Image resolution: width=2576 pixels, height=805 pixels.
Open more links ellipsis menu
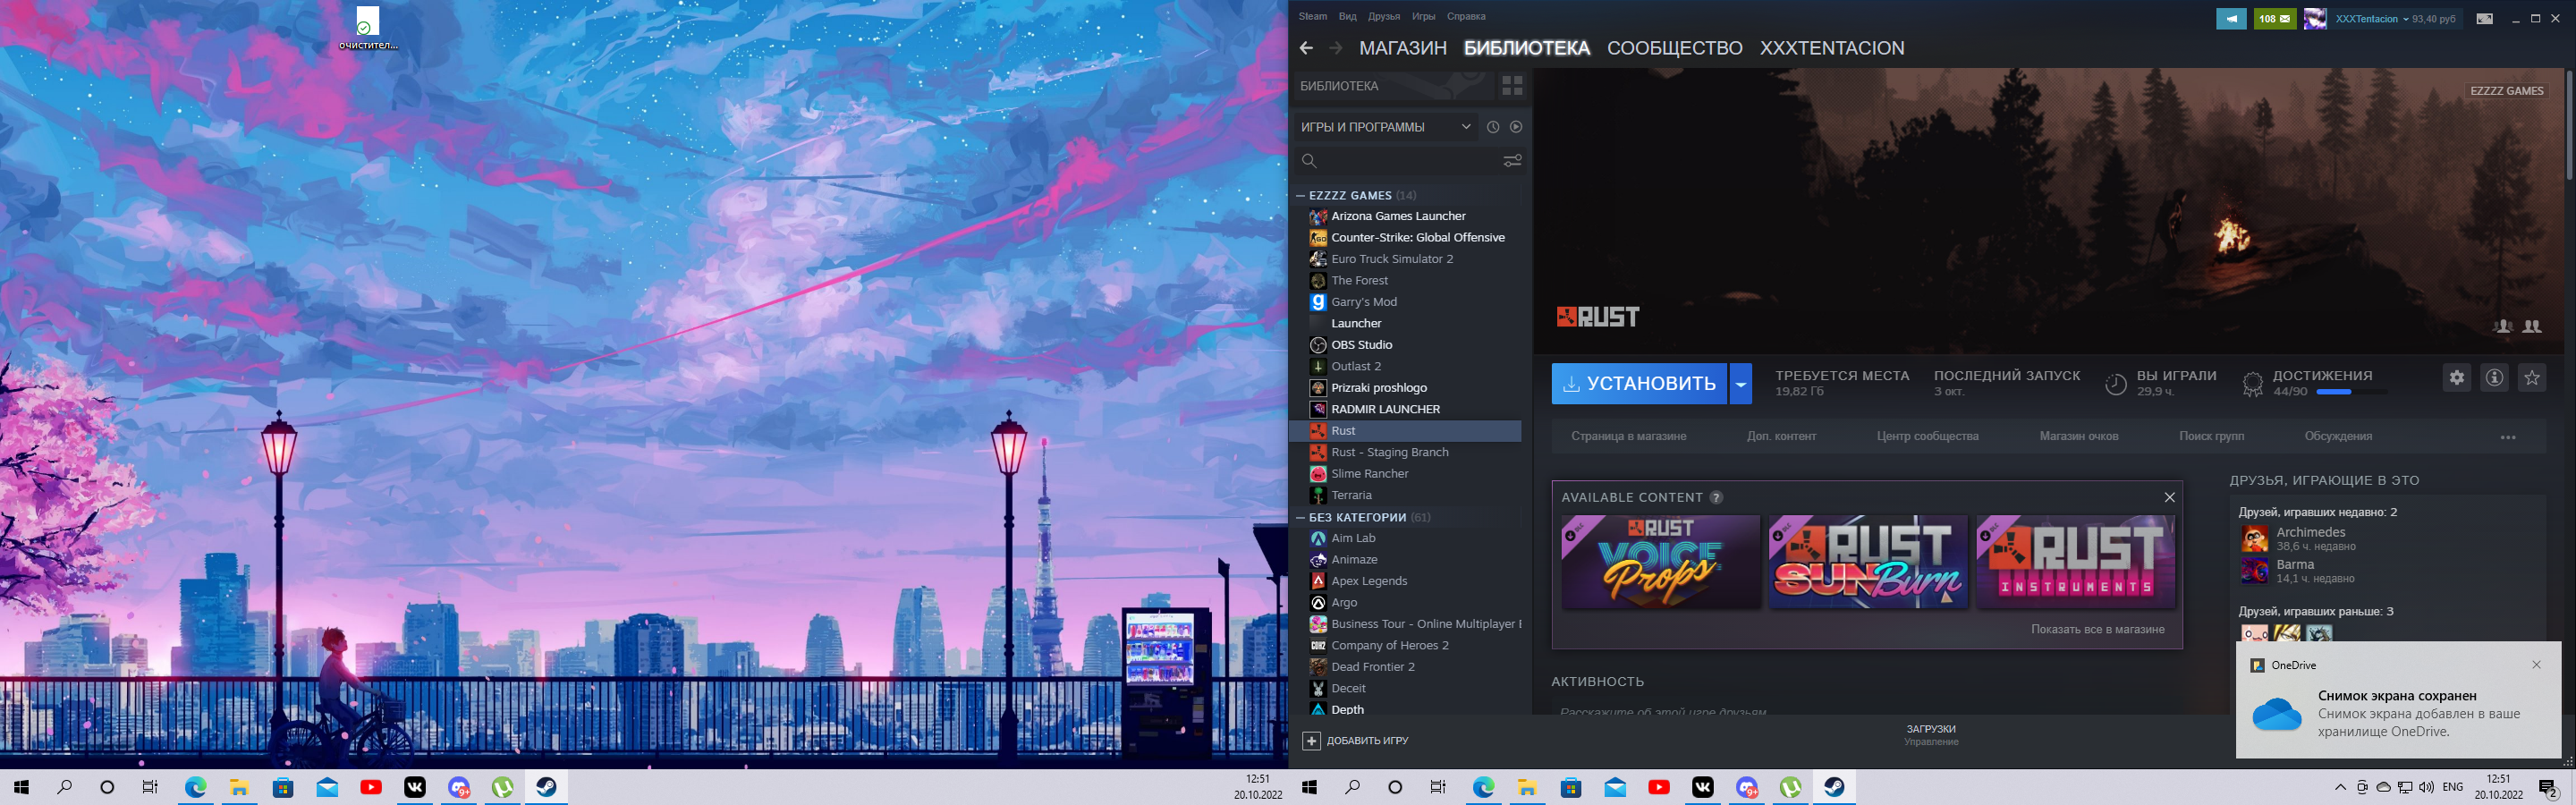(2507, 437)
